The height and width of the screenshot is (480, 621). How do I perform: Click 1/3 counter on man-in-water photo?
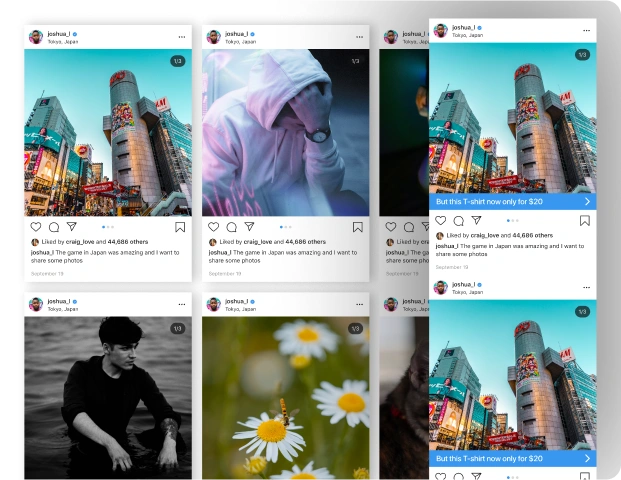178,328
